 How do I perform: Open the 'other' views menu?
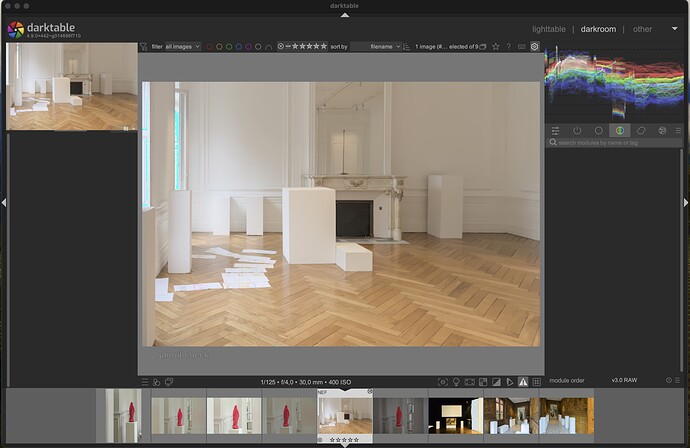coord(642,29)
